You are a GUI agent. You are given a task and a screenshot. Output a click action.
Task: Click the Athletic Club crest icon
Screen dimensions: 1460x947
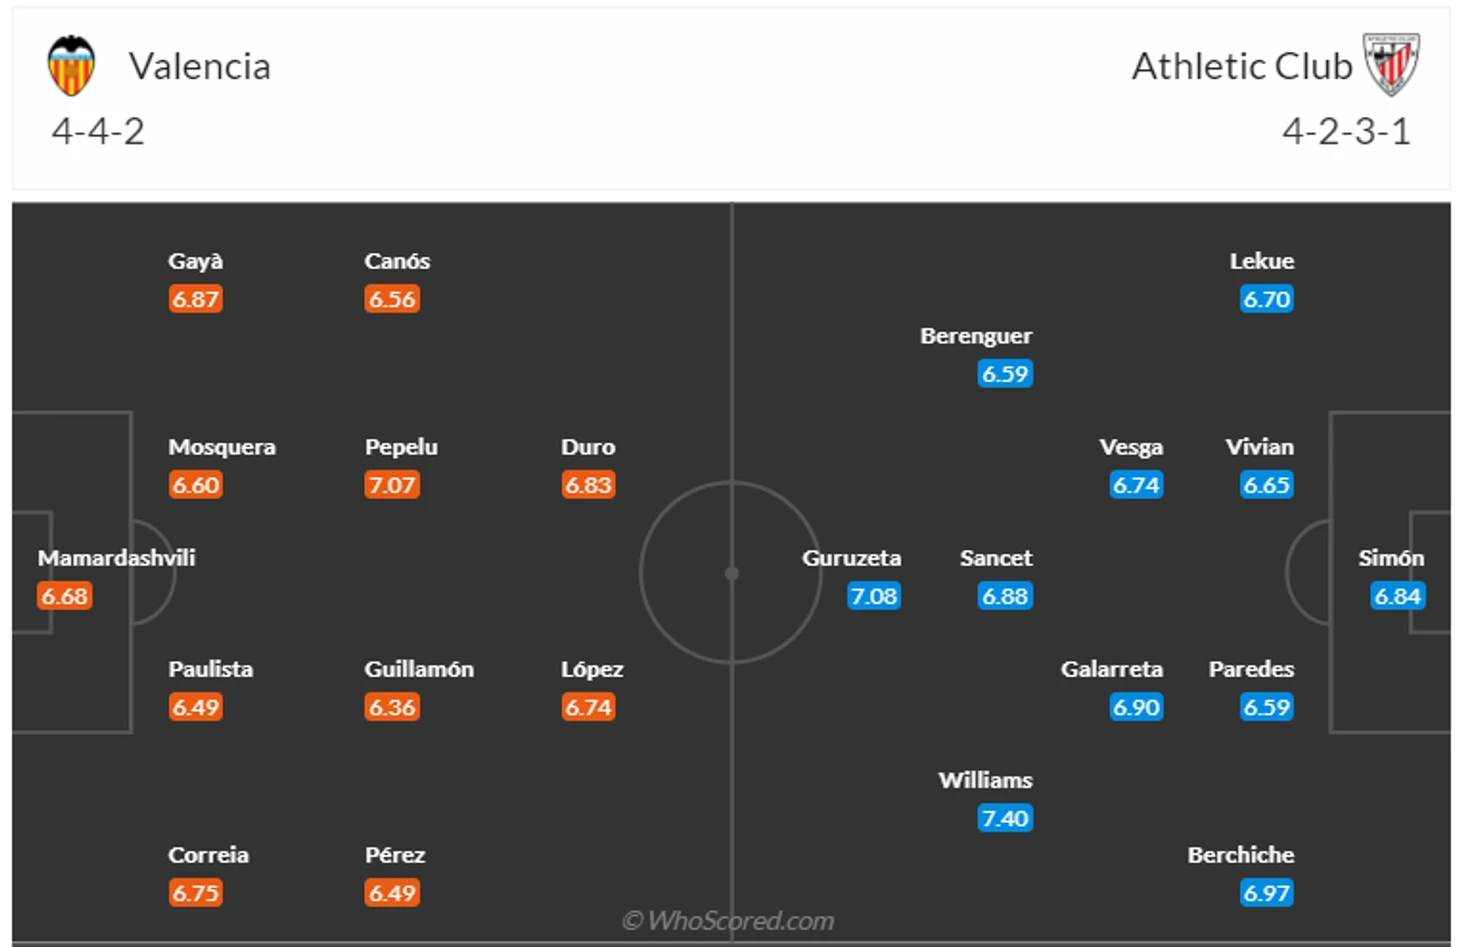pyautogui.click(x=1391, y=64)
